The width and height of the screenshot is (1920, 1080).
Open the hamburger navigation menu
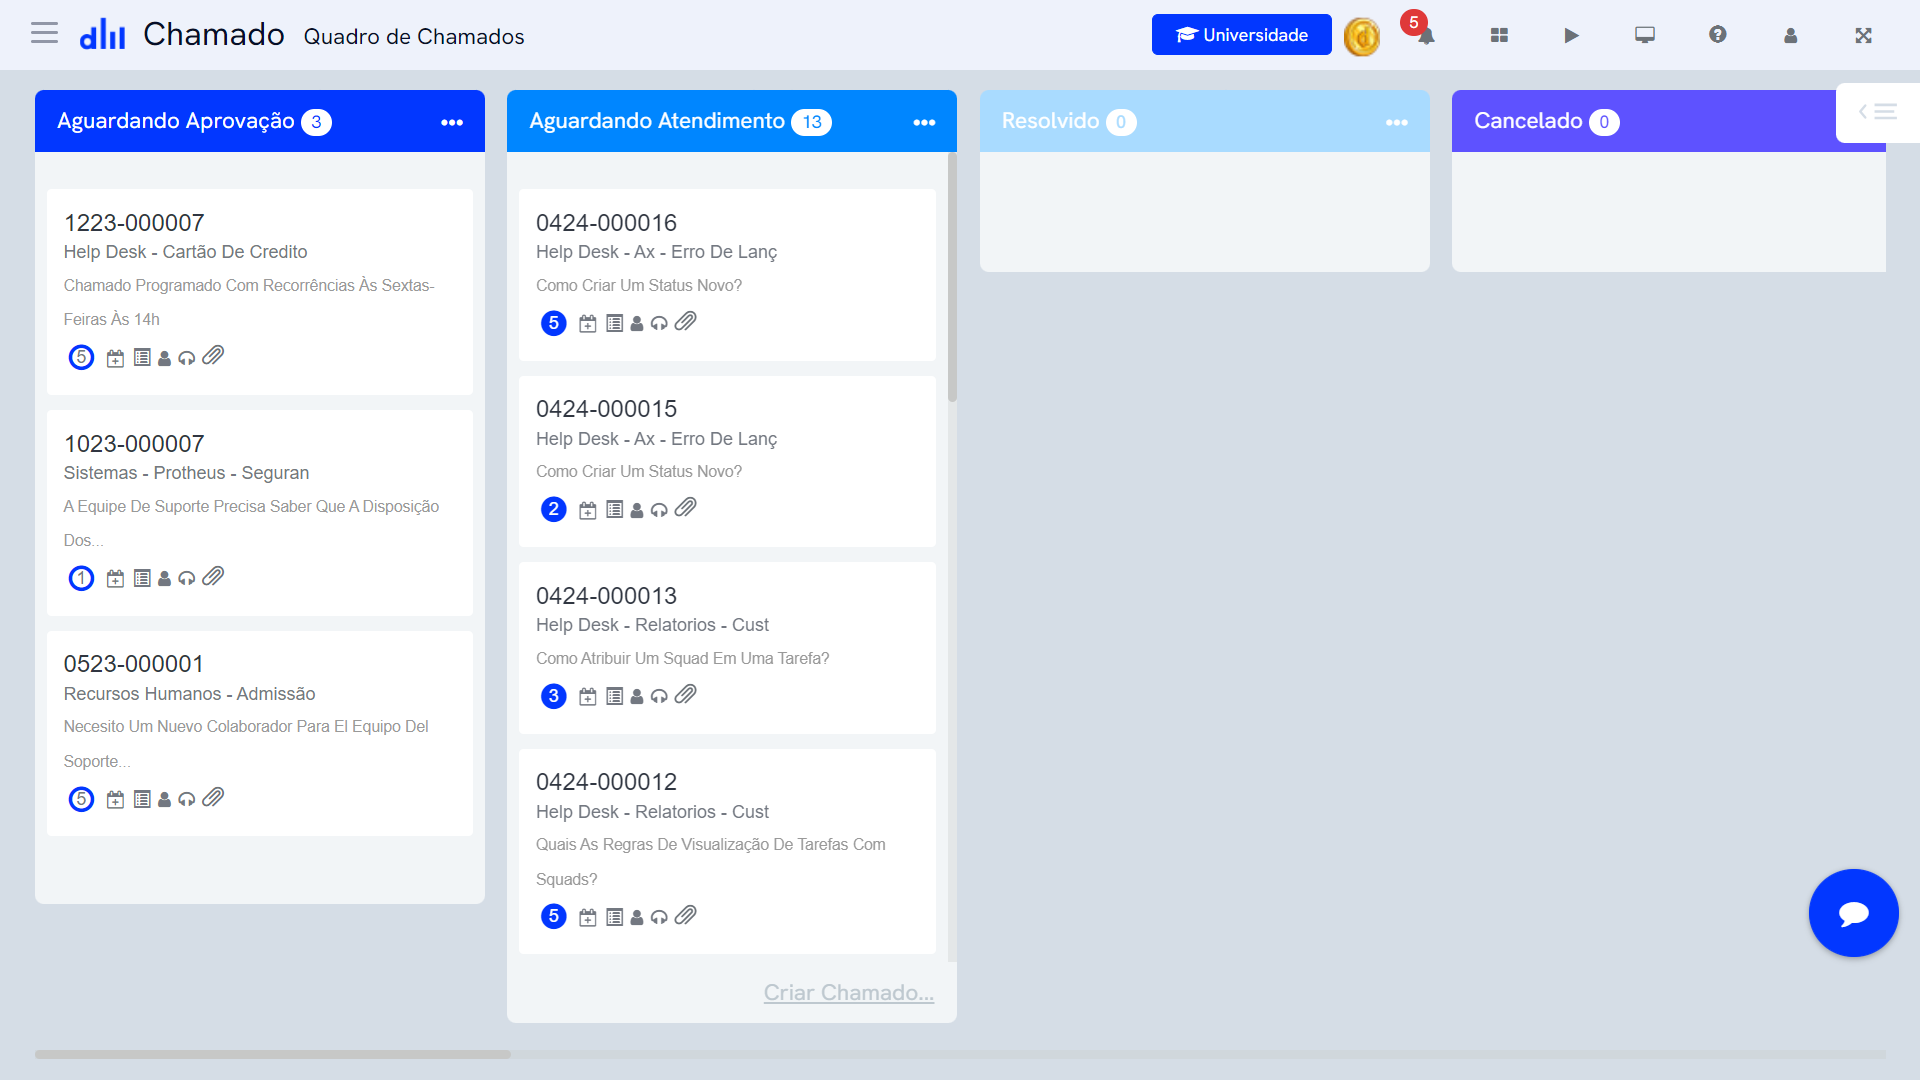[44, 34]
